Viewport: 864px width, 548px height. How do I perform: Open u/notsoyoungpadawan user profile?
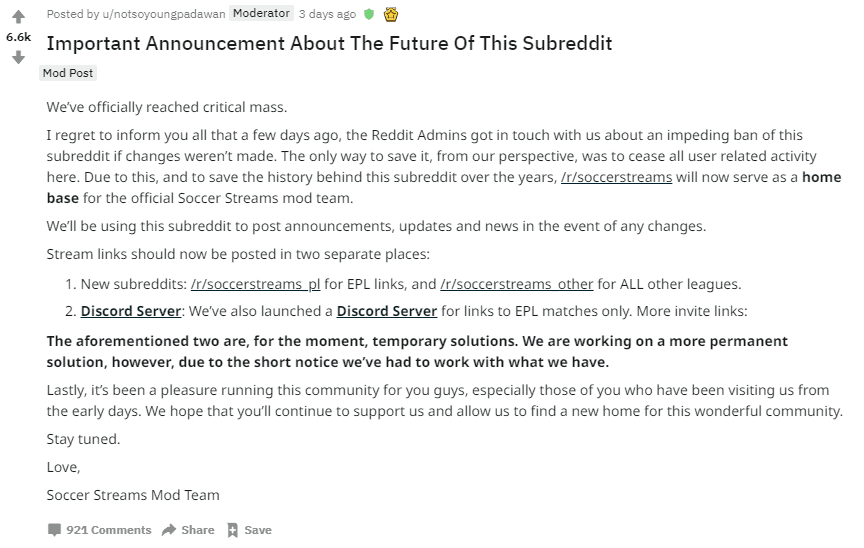[163, 14]
